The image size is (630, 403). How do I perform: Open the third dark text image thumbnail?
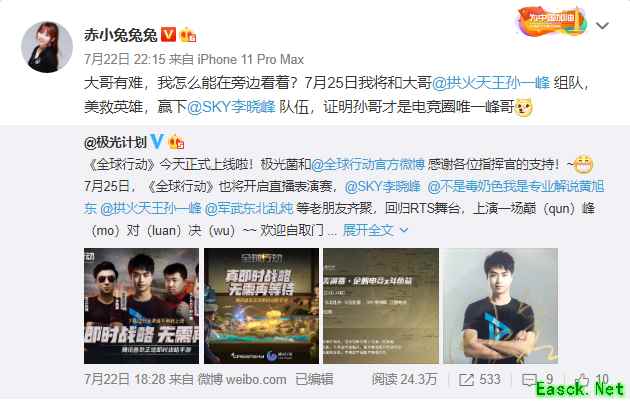click(381, 306)
